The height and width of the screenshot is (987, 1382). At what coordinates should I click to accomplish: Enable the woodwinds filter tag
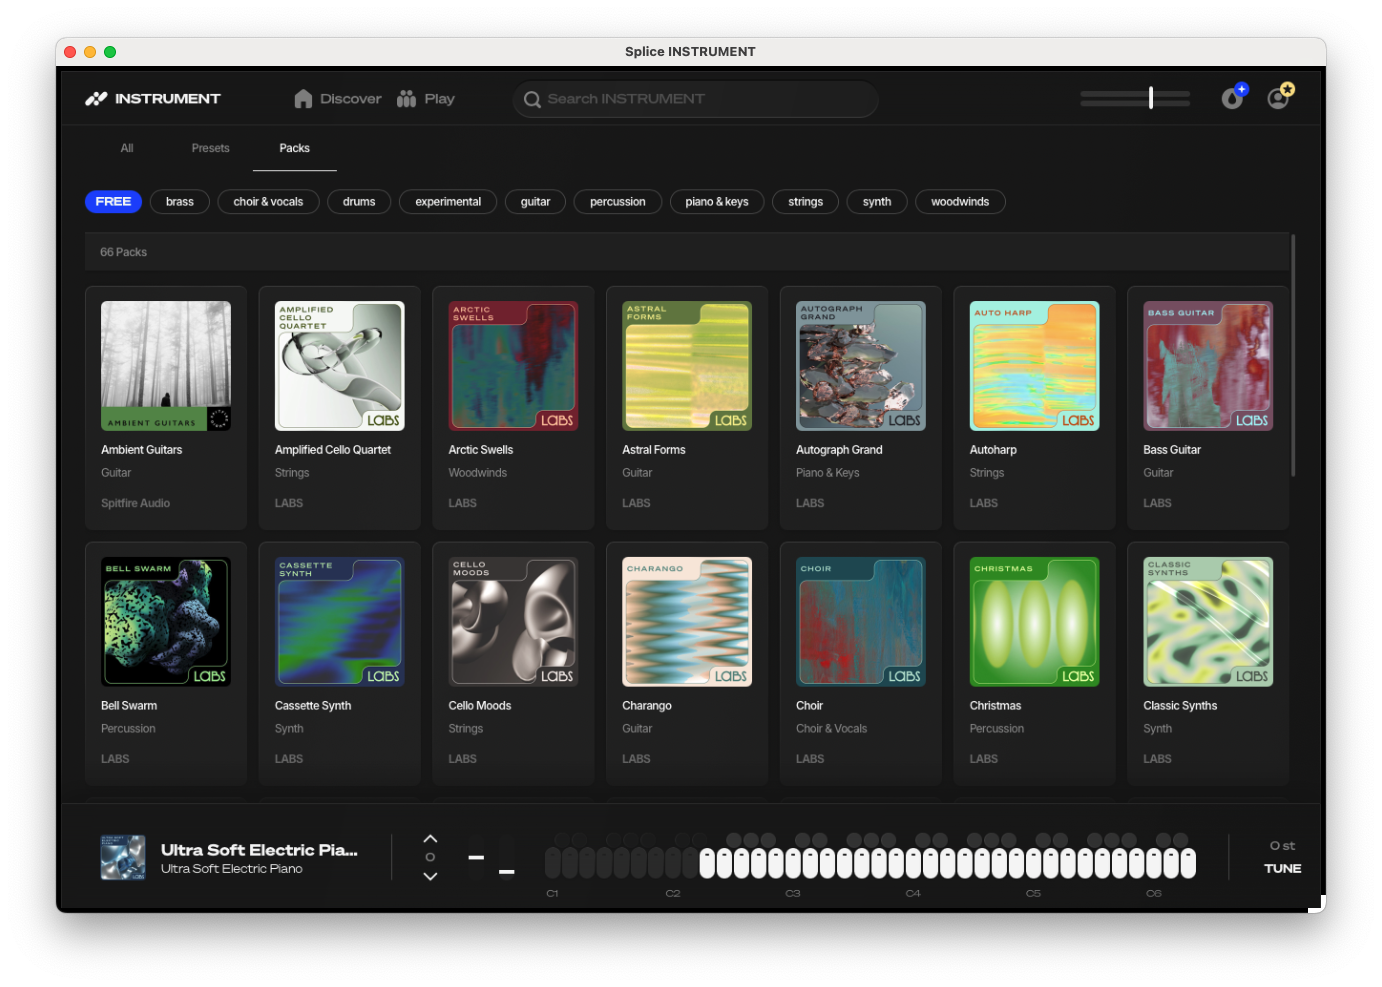[x=959, y=202]
